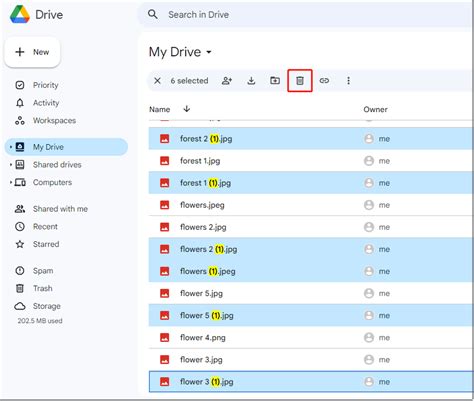
Task: Click the get link icon
Action: click(324, 81)
